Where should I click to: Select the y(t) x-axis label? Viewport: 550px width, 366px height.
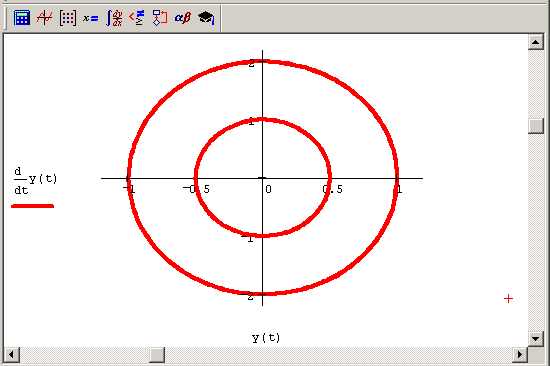pyautogui.click(x=266, y=338)
